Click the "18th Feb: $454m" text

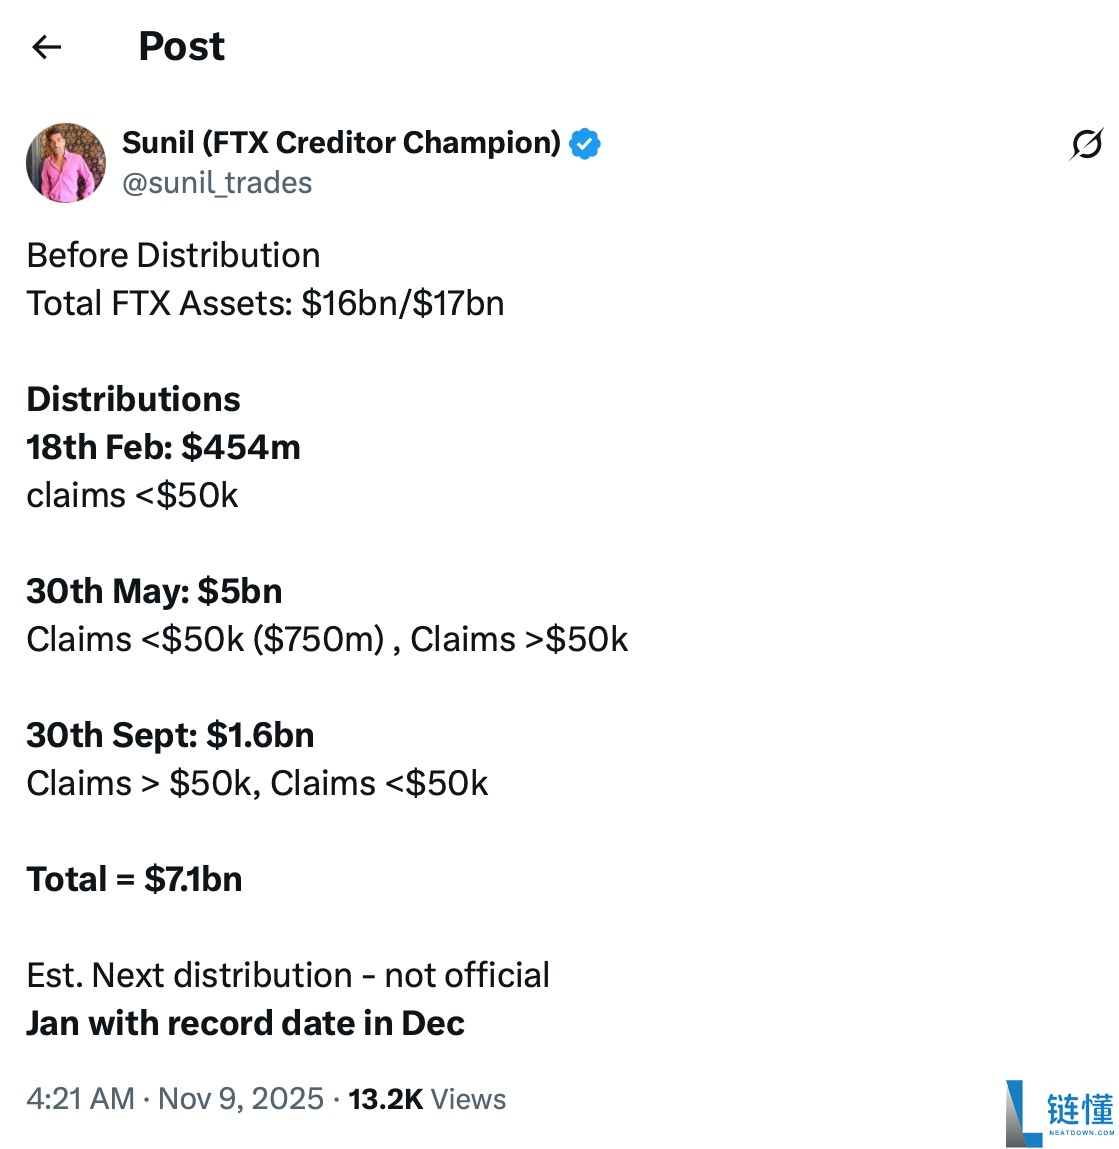point(163,447)
